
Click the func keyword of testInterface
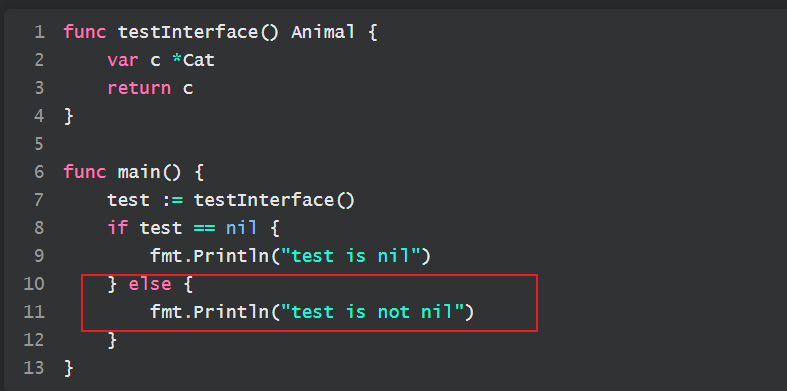85,33
